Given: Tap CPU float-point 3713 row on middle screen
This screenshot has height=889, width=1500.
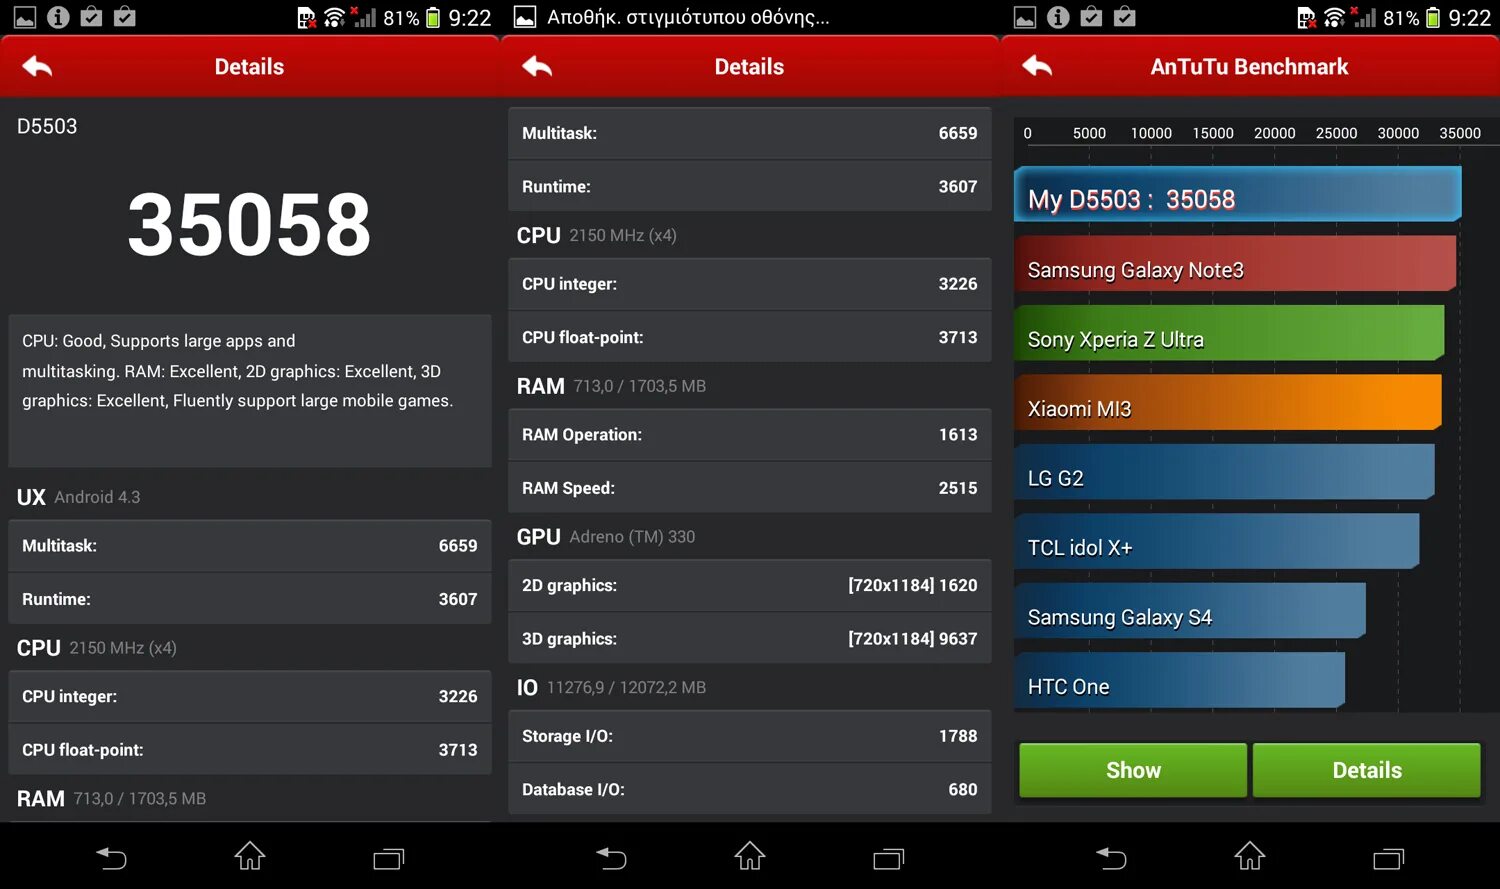Looking at the screenshot, I should click(x=750, y=337).
